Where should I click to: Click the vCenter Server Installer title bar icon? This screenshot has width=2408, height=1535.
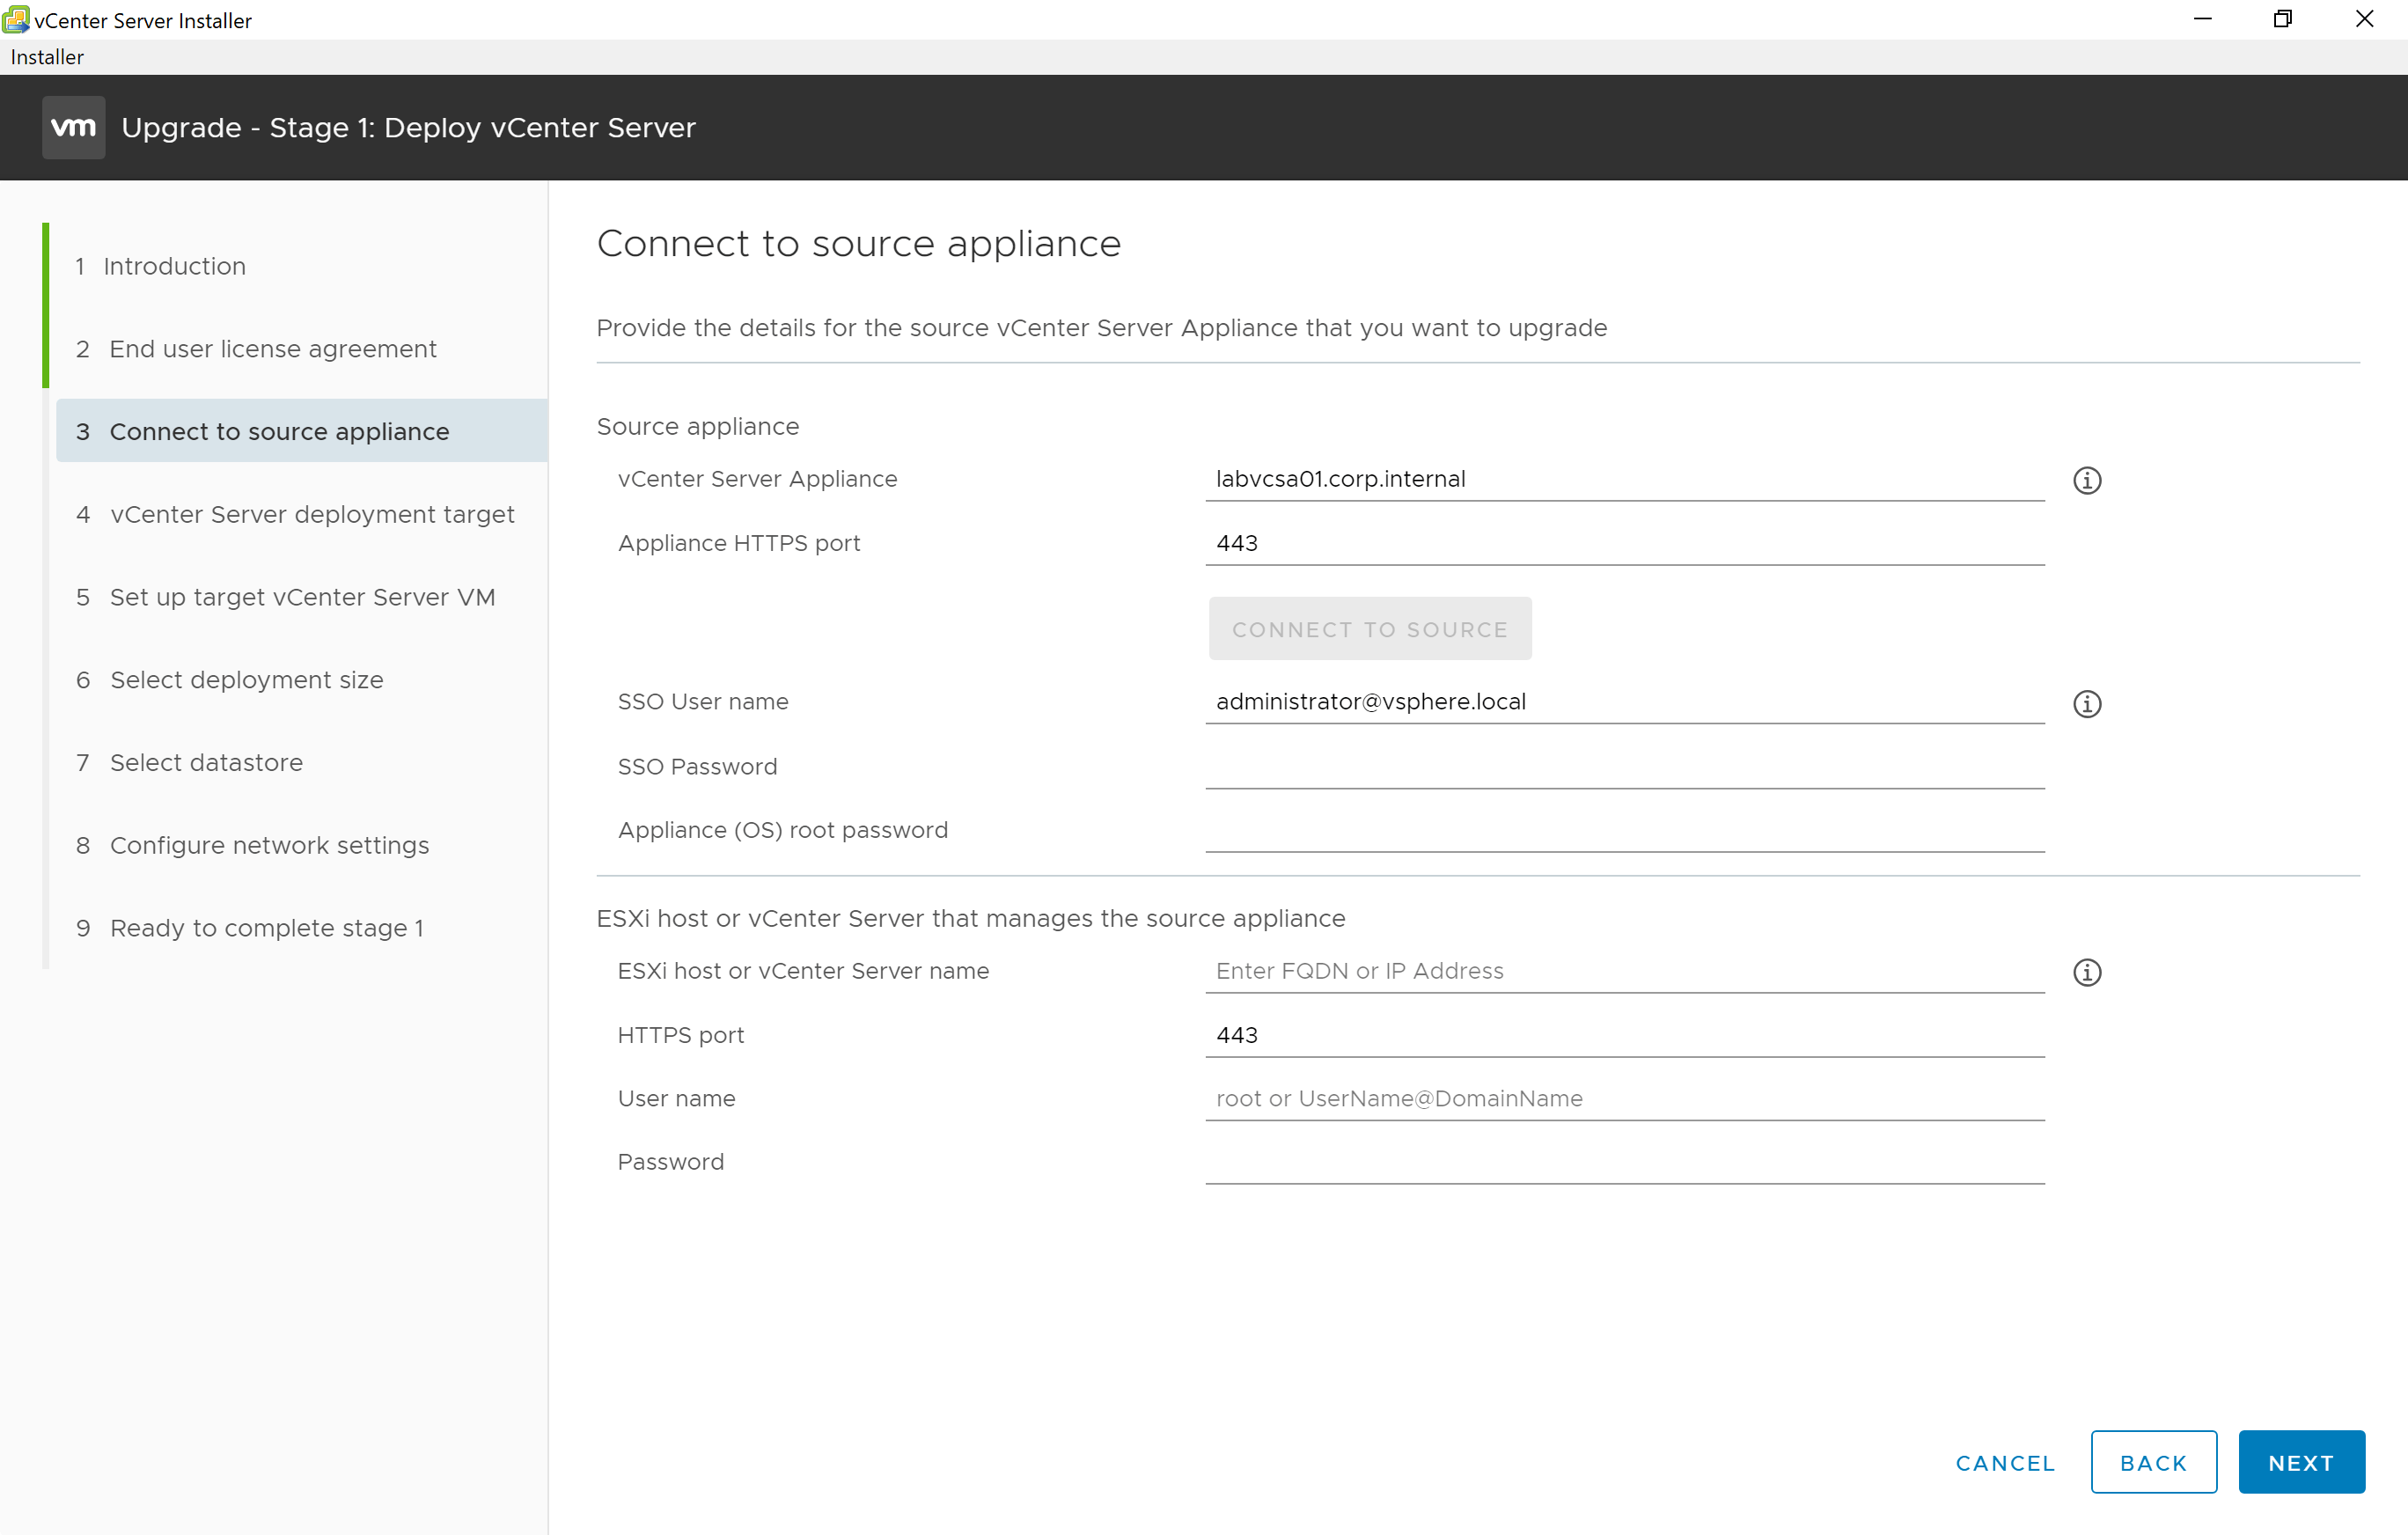pyautogui.click(x=16, y=19)
